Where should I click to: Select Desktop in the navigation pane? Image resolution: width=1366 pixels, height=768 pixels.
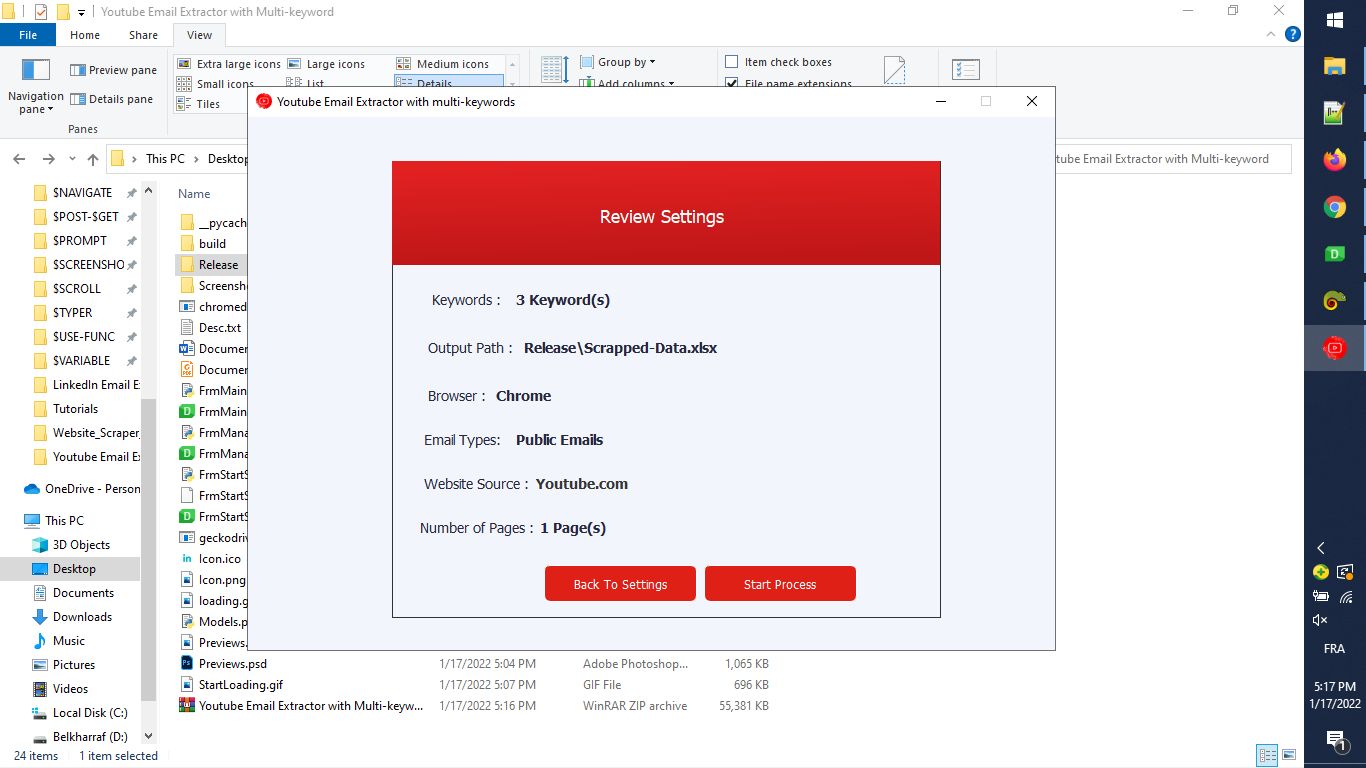74,569
